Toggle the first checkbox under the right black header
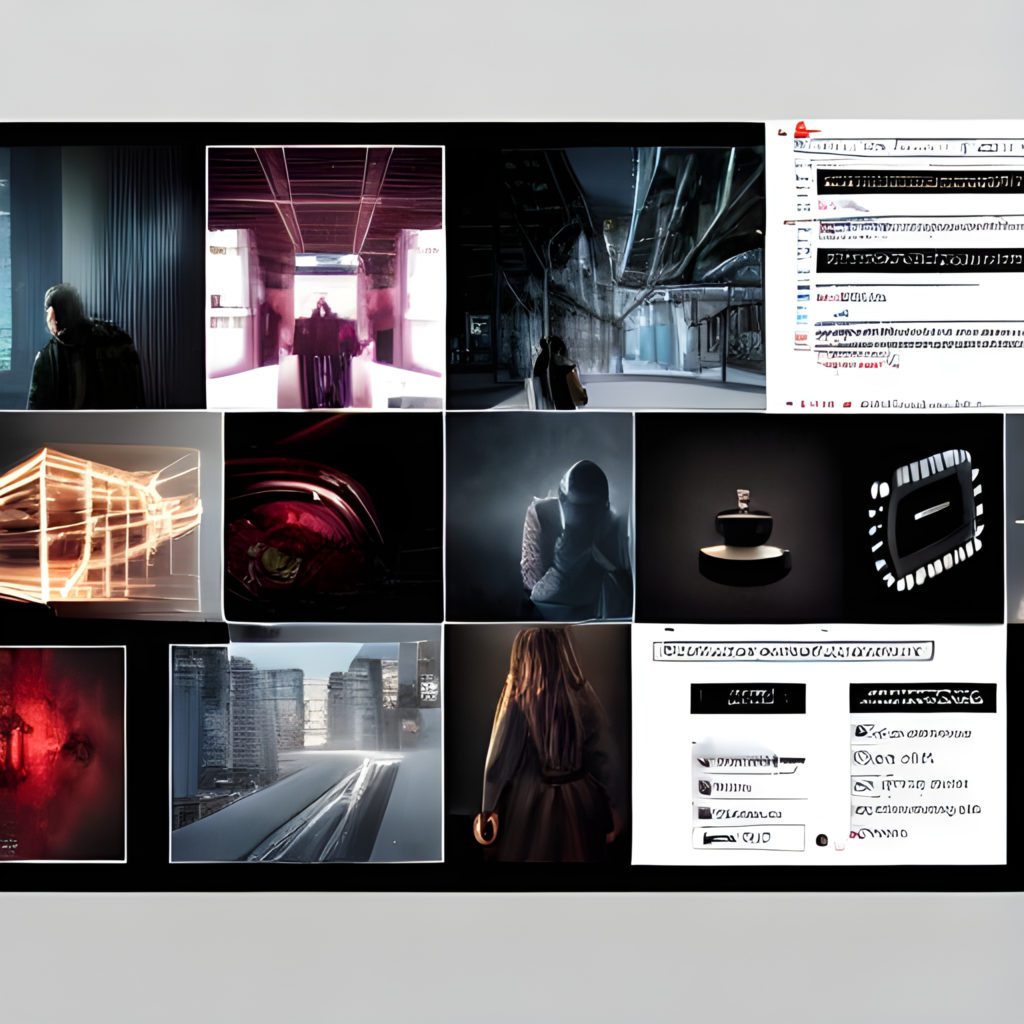1024x1024 pixels. (861, 732)
